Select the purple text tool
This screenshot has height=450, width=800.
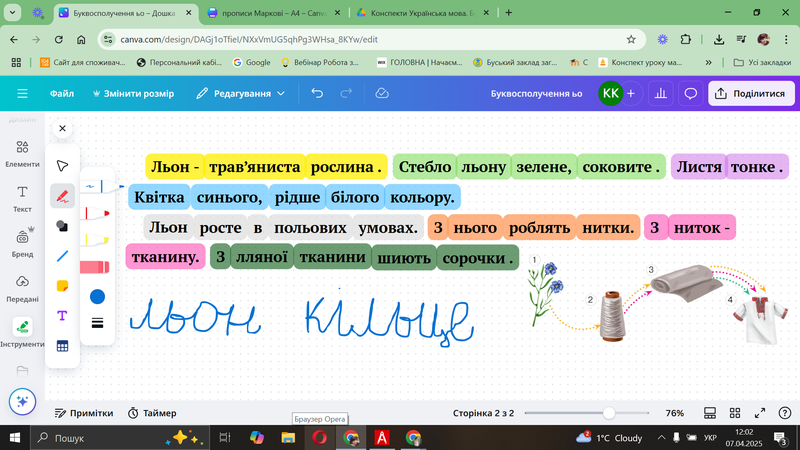62,316
